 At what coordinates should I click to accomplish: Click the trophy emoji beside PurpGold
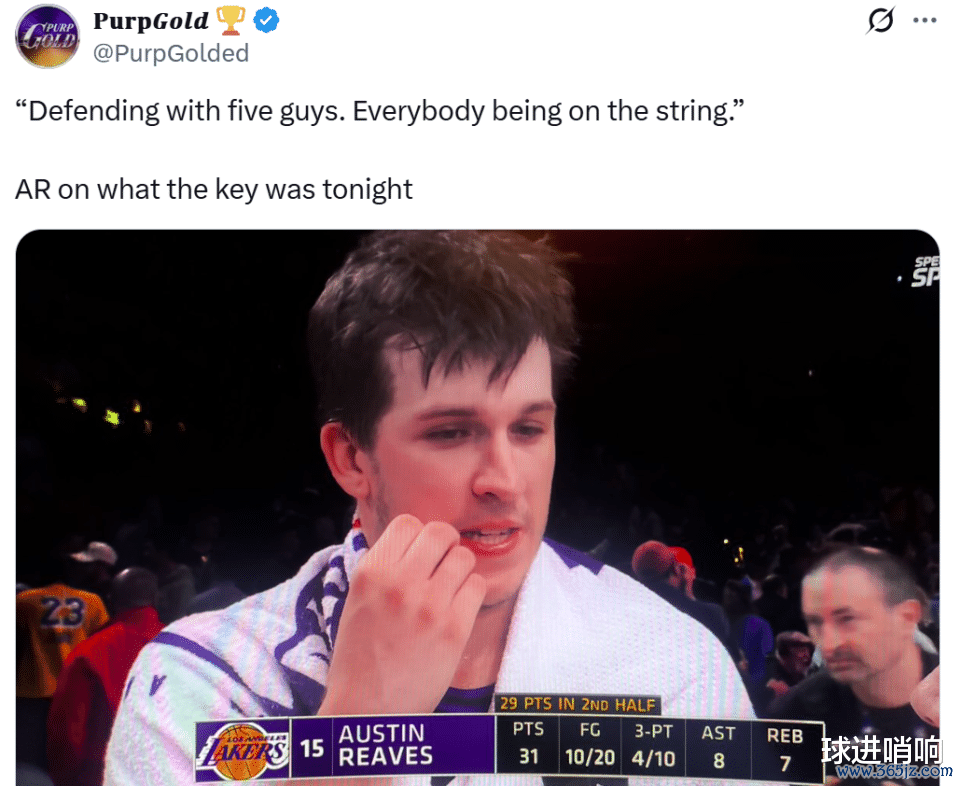click(231, 20)
